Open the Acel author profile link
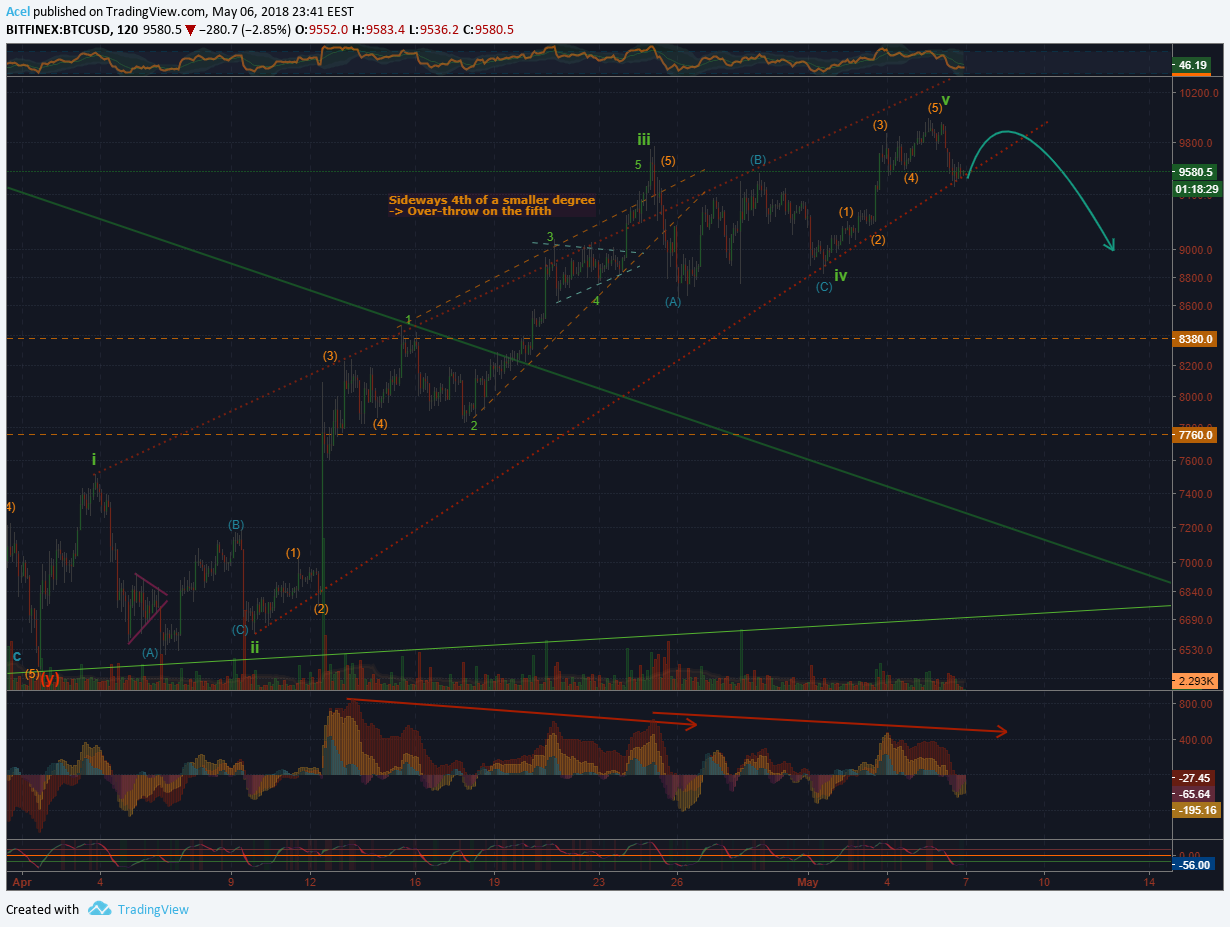This screenshot has height=927, width=1230. pos(17,11)
